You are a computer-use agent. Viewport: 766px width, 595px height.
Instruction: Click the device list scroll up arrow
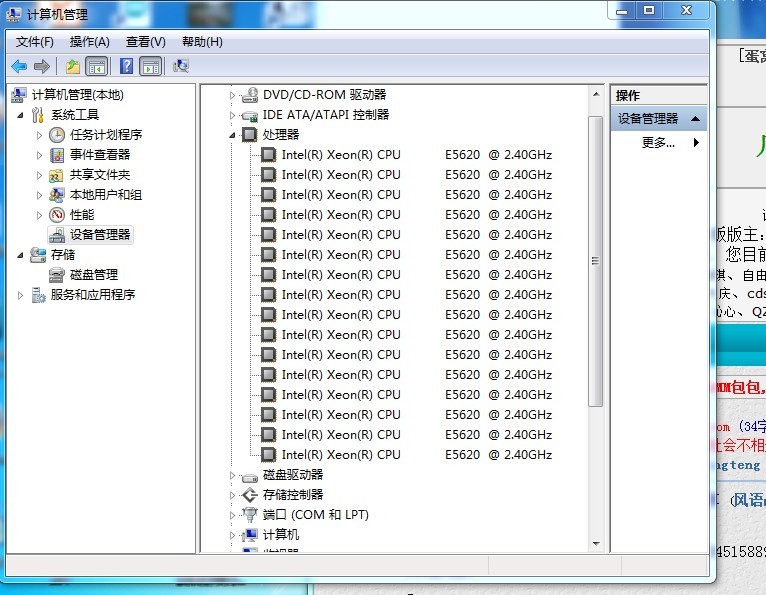pyautogui.click(x=596, y=94)
